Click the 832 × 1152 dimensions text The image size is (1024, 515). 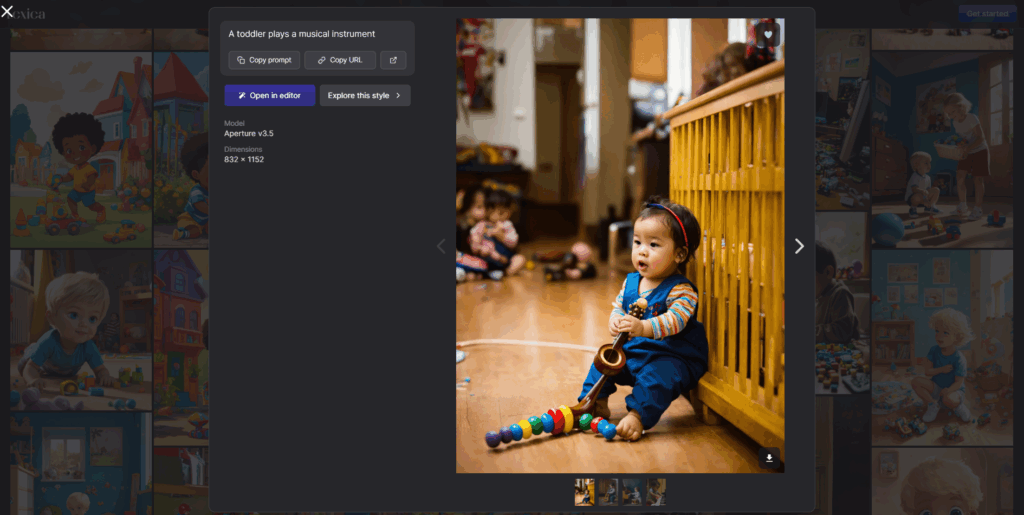(x=244, y=159)
